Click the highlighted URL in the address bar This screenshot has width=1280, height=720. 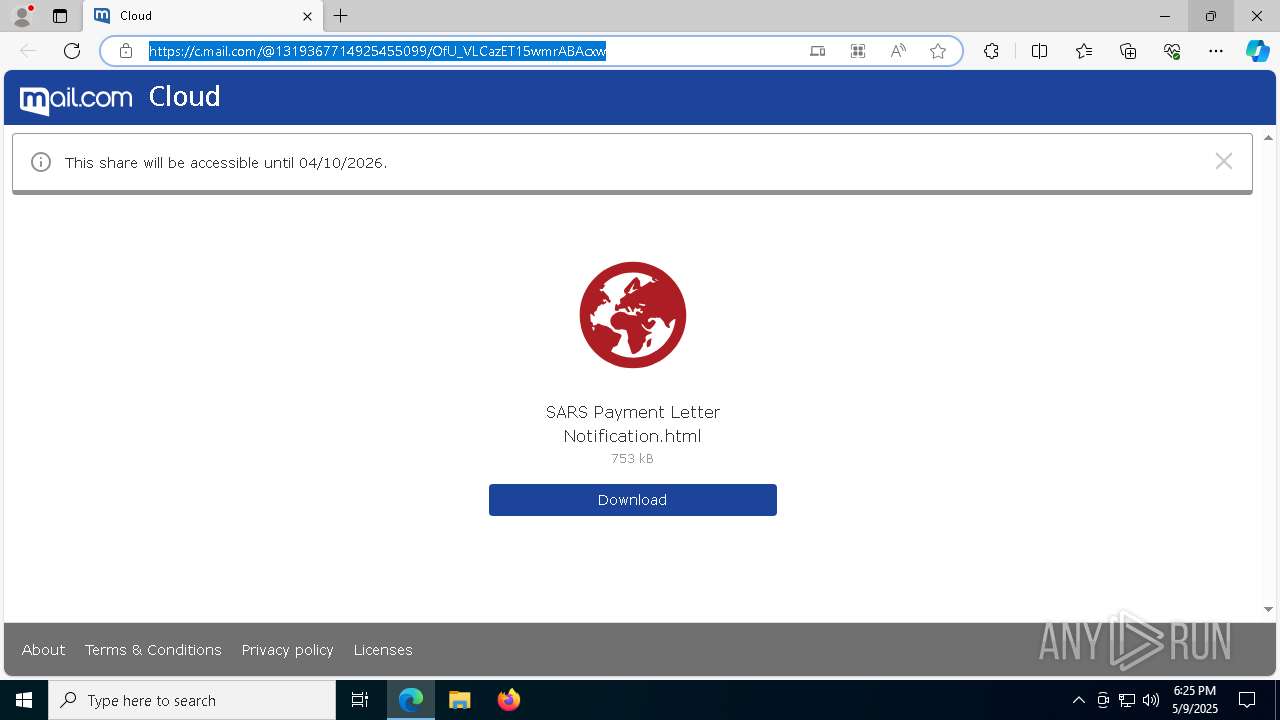tap(378, 51)
